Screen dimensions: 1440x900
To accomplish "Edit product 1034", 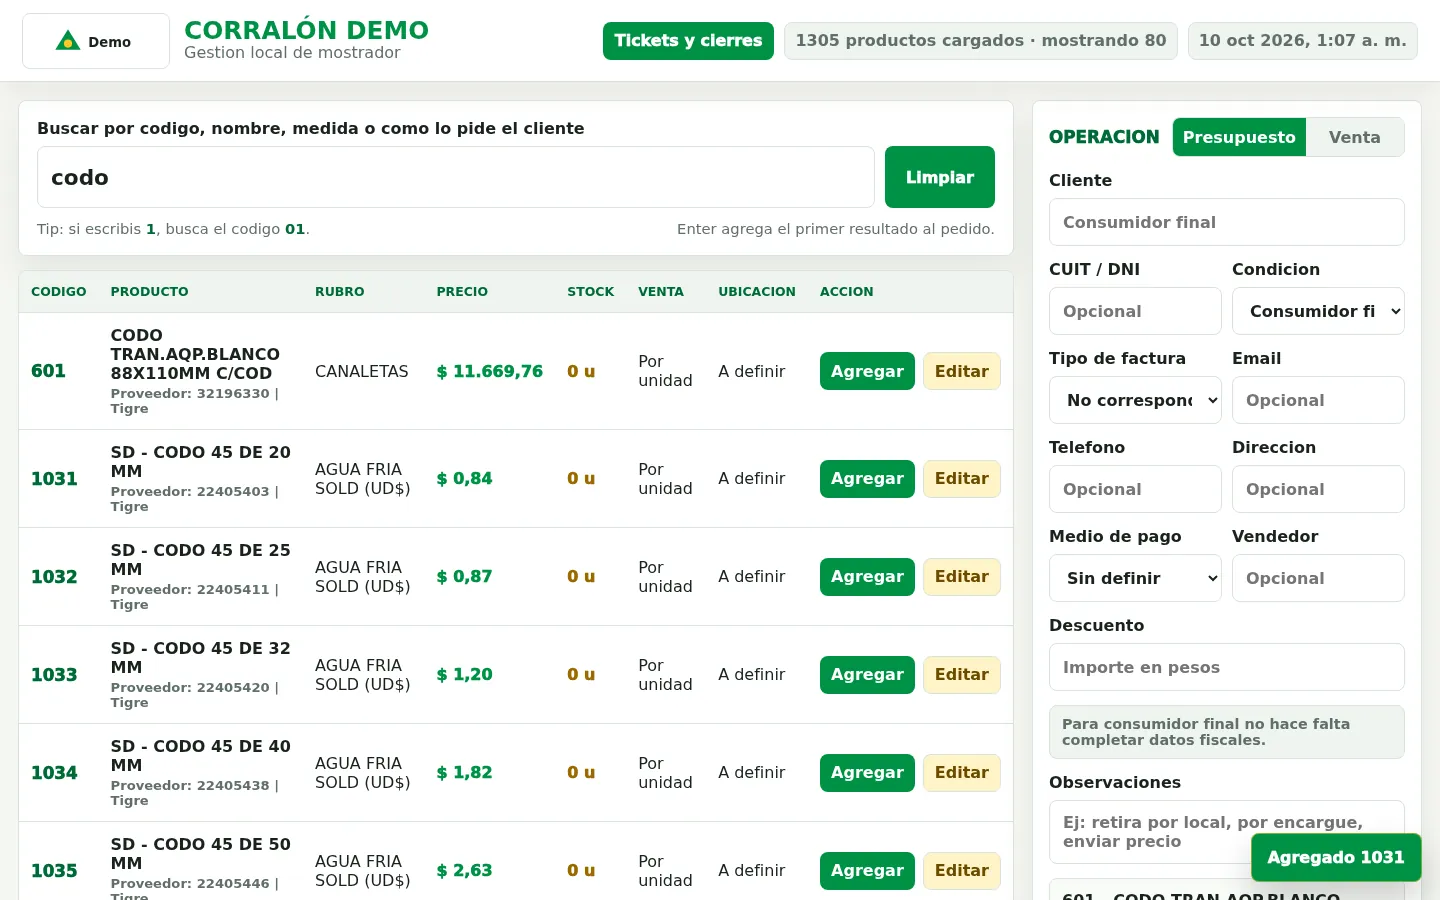I will coord(962,773).
